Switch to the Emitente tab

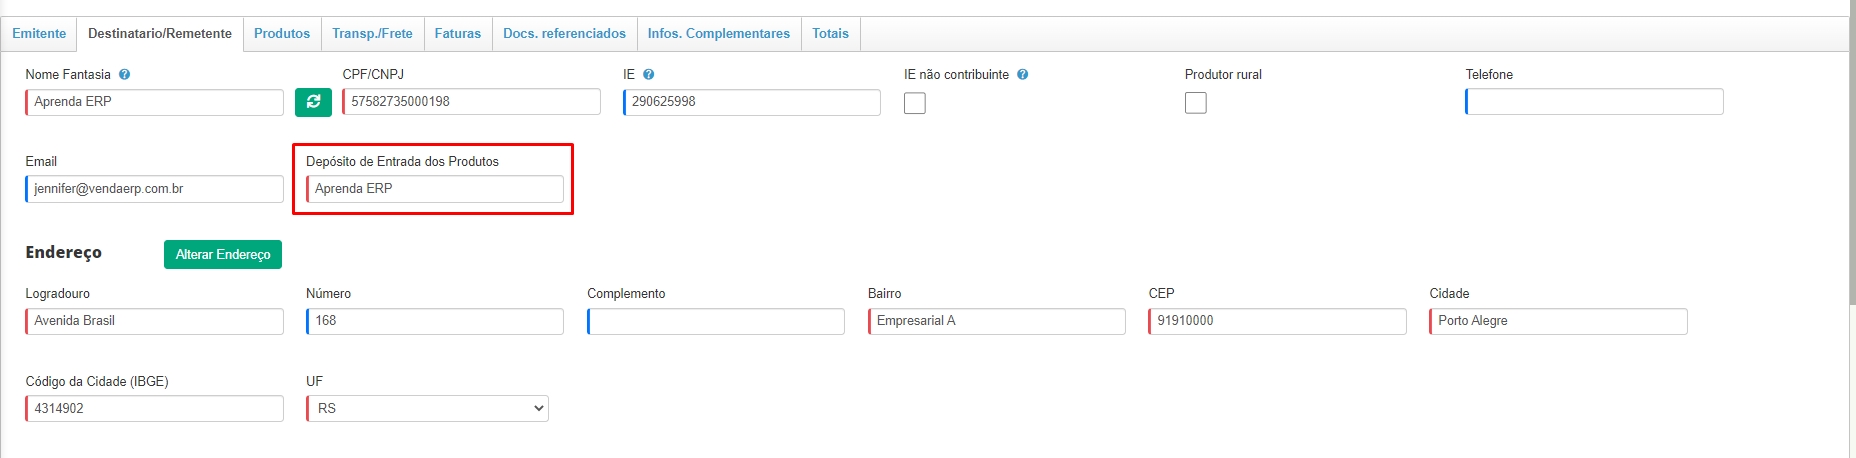point(39,34)
